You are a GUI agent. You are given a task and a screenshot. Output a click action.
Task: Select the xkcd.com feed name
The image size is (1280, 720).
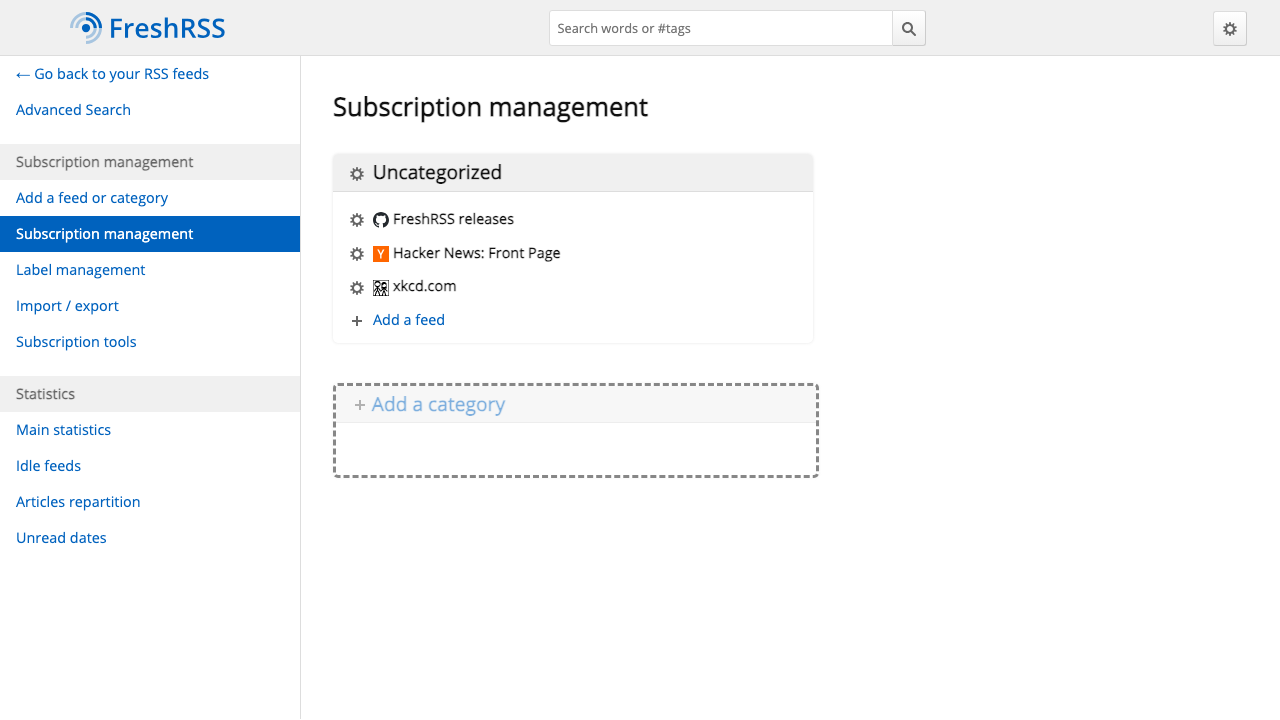(x=424, y=286)
